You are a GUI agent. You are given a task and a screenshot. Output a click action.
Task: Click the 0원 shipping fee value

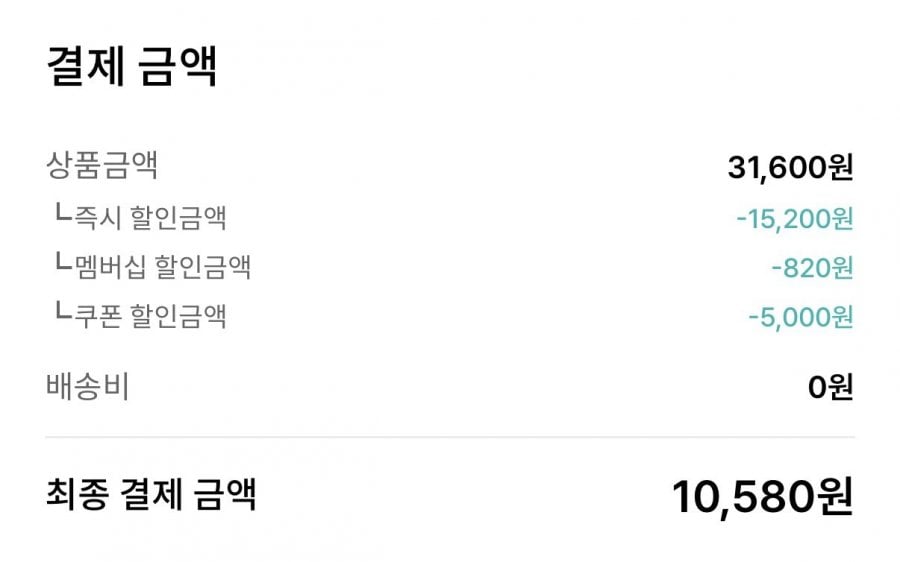coord(831,387)
